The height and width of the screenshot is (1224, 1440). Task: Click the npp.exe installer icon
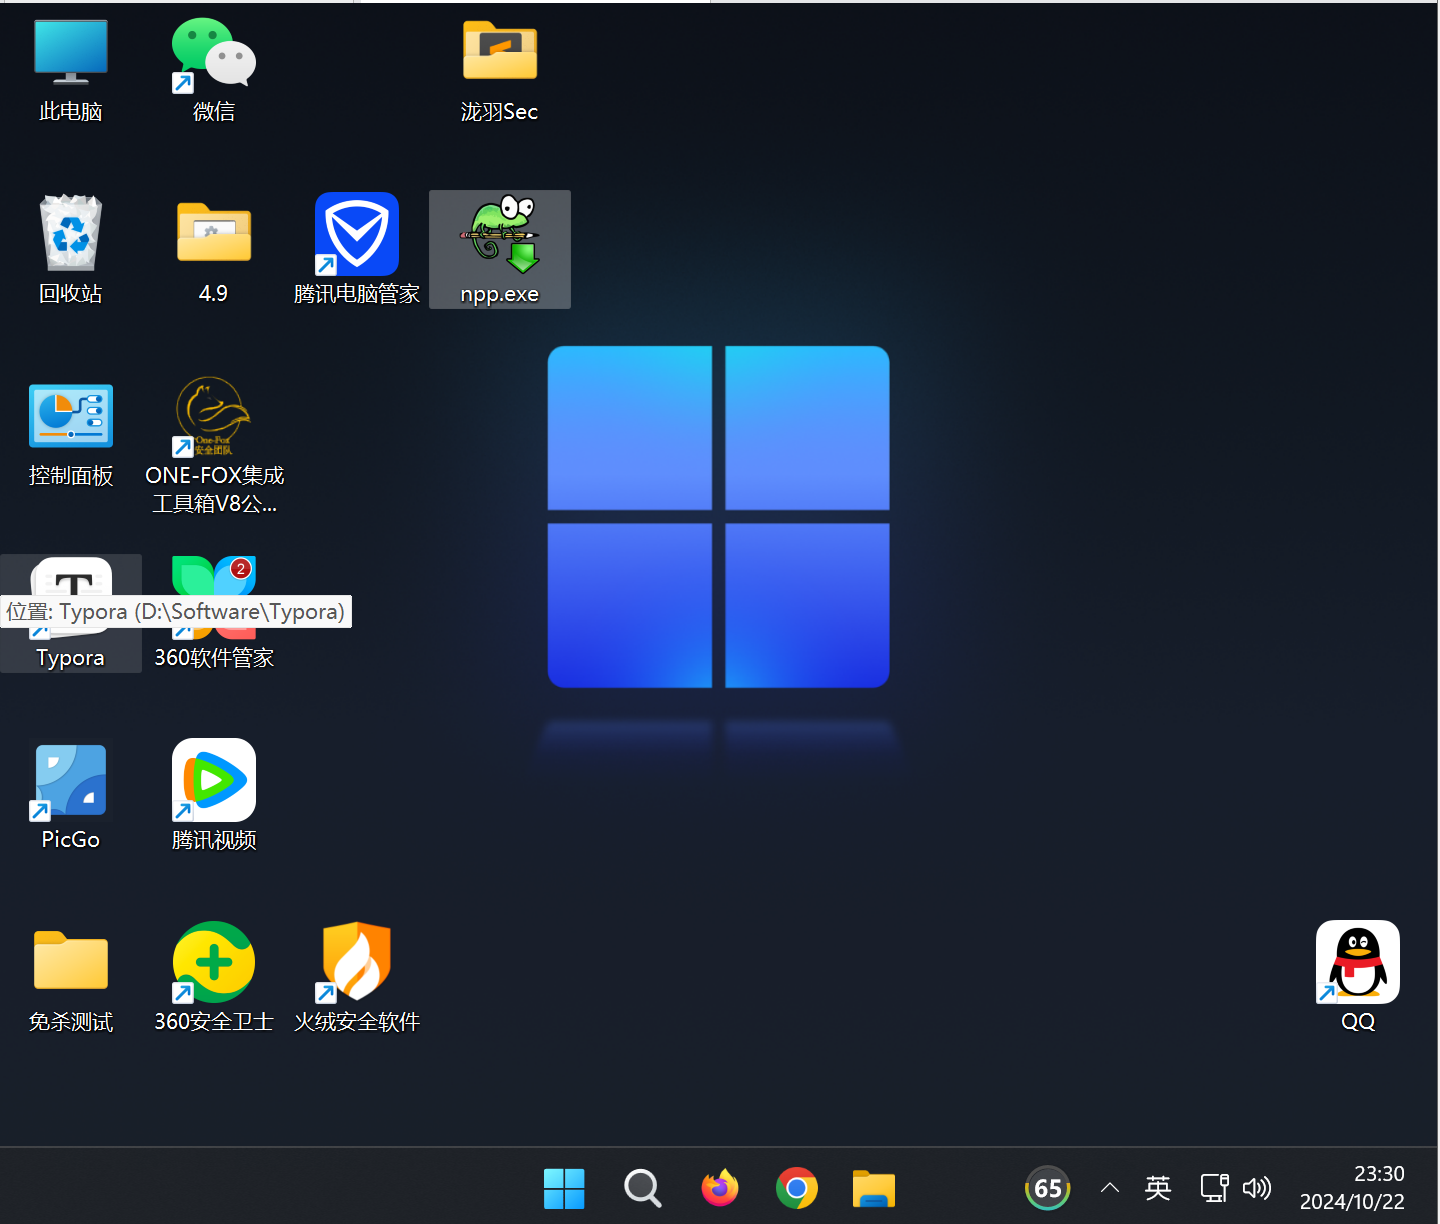click(499, 236)
